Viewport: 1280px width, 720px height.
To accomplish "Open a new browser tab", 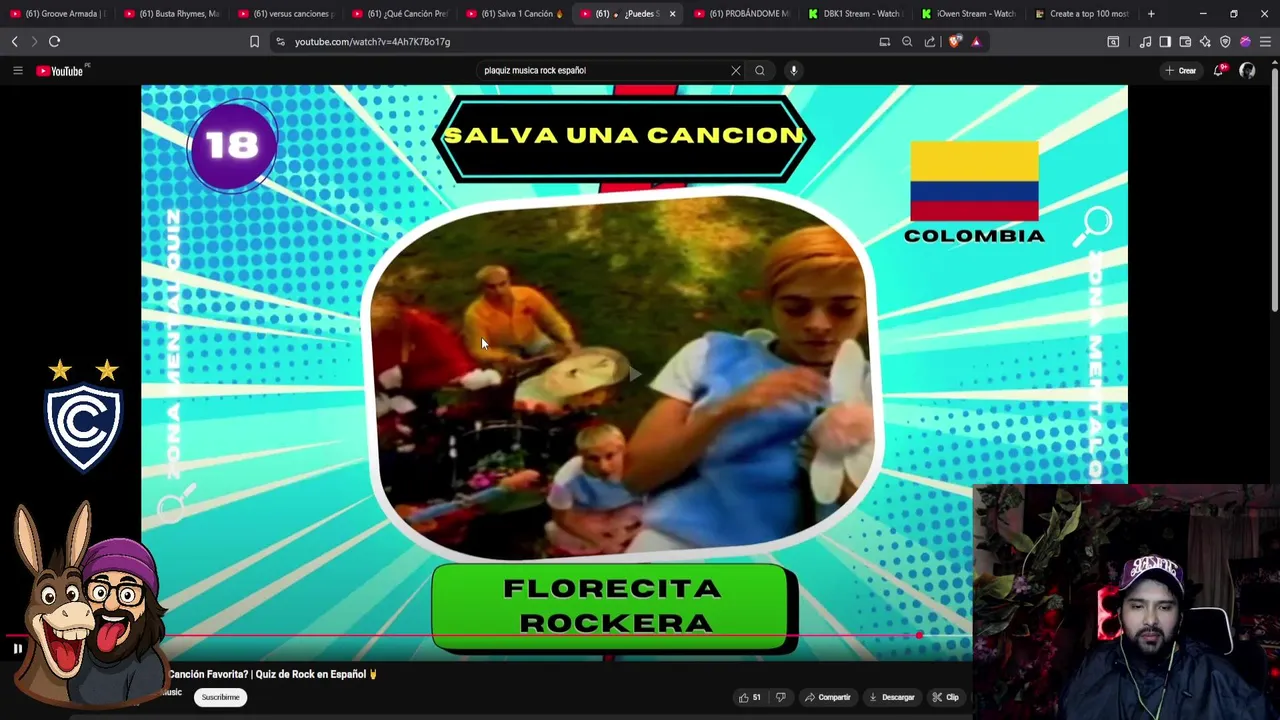I will click(1151, 14).
